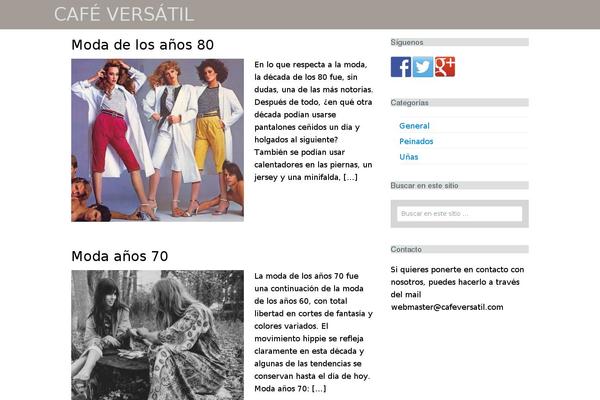Click the webmaster@cafeversatil.com email text
This screenshot has height=400, width=600.
click(447, 307)
